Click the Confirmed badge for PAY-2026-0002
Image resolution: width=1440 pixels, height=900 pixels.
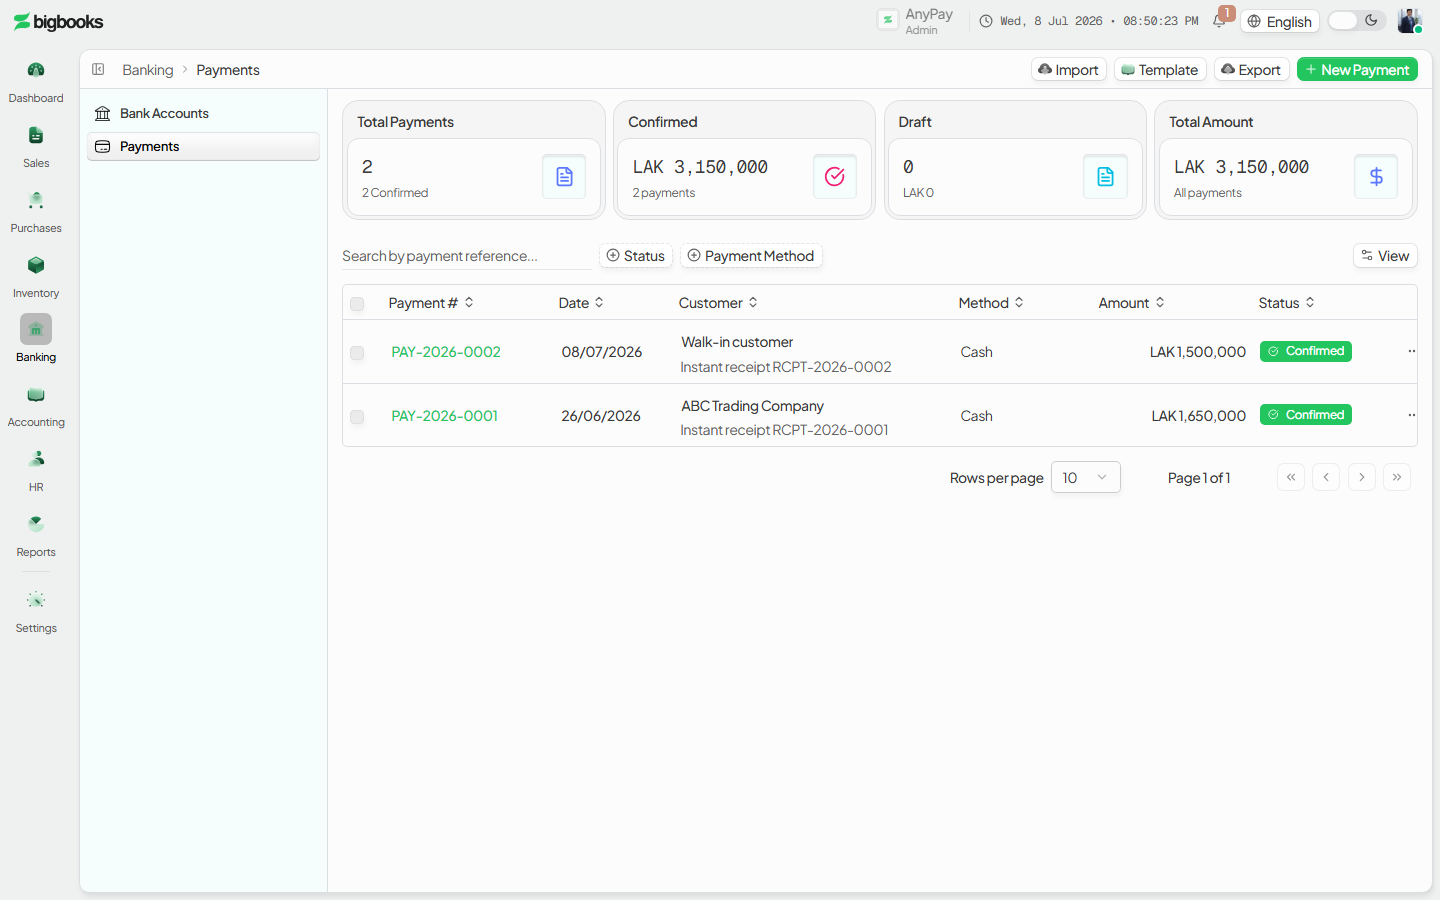1306,351
